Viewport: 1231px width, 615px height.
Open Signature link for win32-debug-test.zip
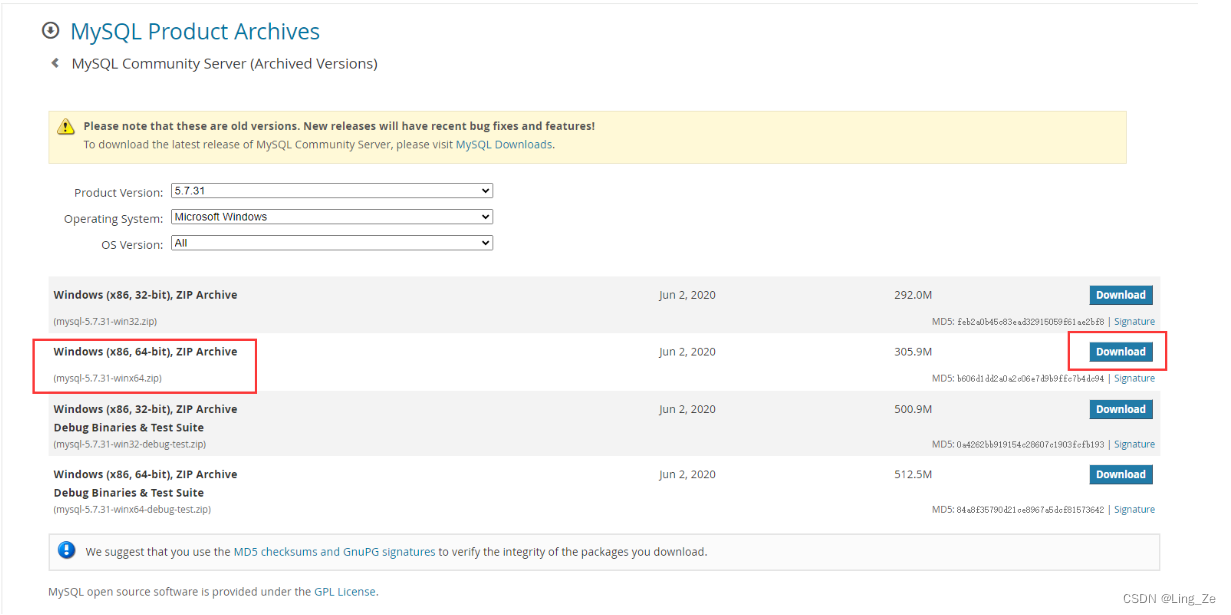[x=1134, y=445]
